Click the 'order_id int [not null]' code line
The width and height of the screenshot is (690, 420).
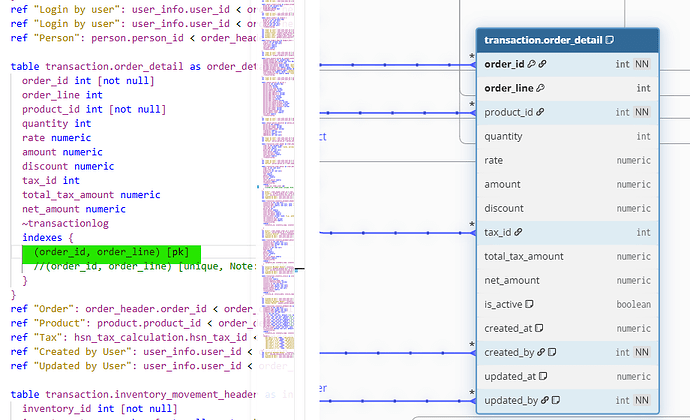tap(88, 81)
